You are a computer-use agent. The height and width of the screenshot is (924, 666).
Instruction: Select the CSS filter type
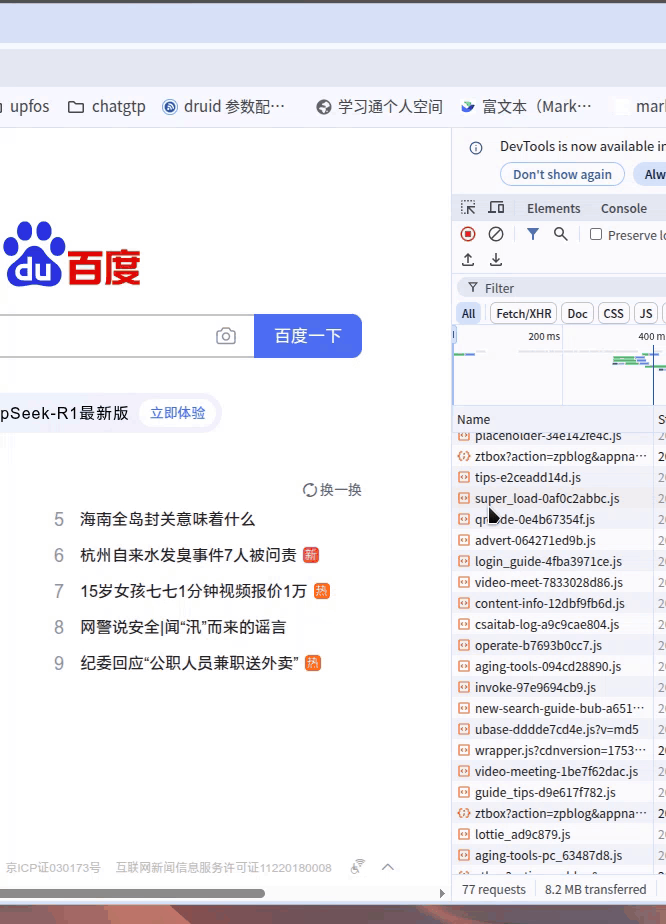coord(614,314)
